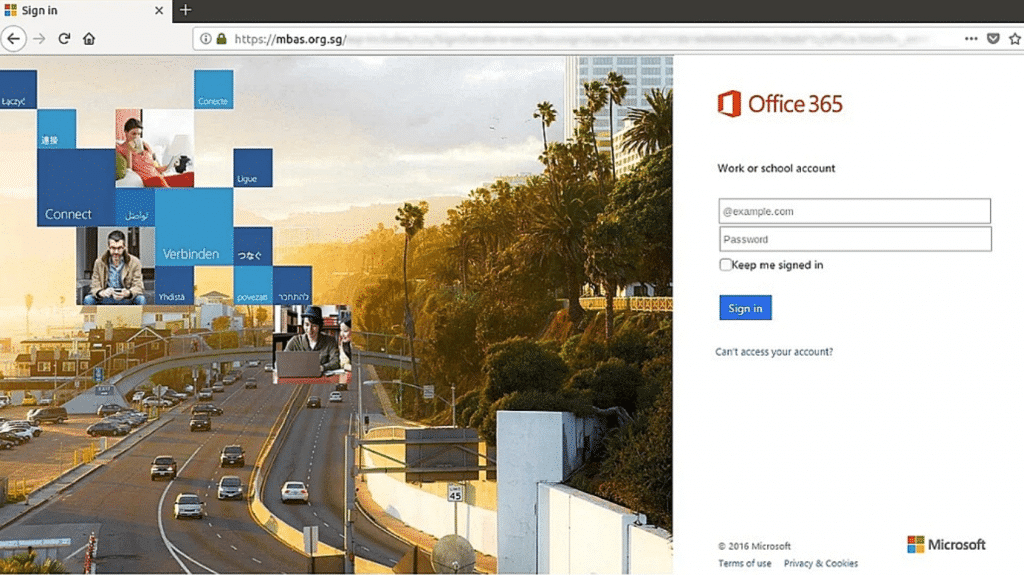The width and height of the screenshot is (1024, 575).
Task: Open the browser home page icon
Action: [x=89, y=39]
